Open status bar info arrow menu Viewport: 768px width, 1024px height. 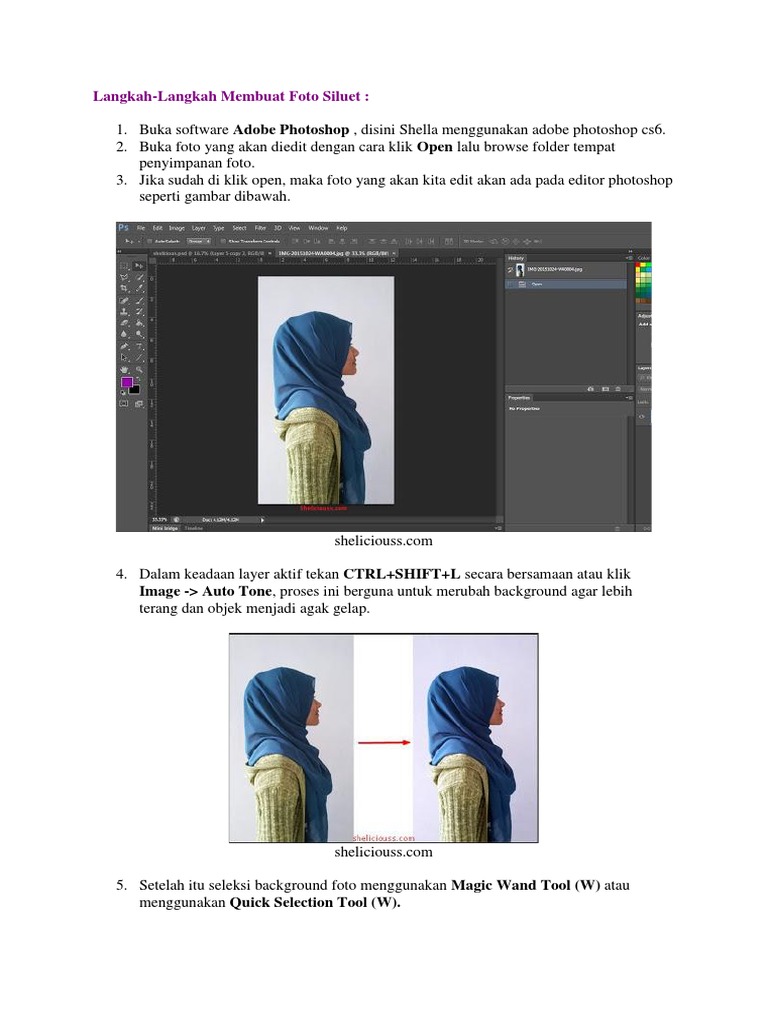263,520
